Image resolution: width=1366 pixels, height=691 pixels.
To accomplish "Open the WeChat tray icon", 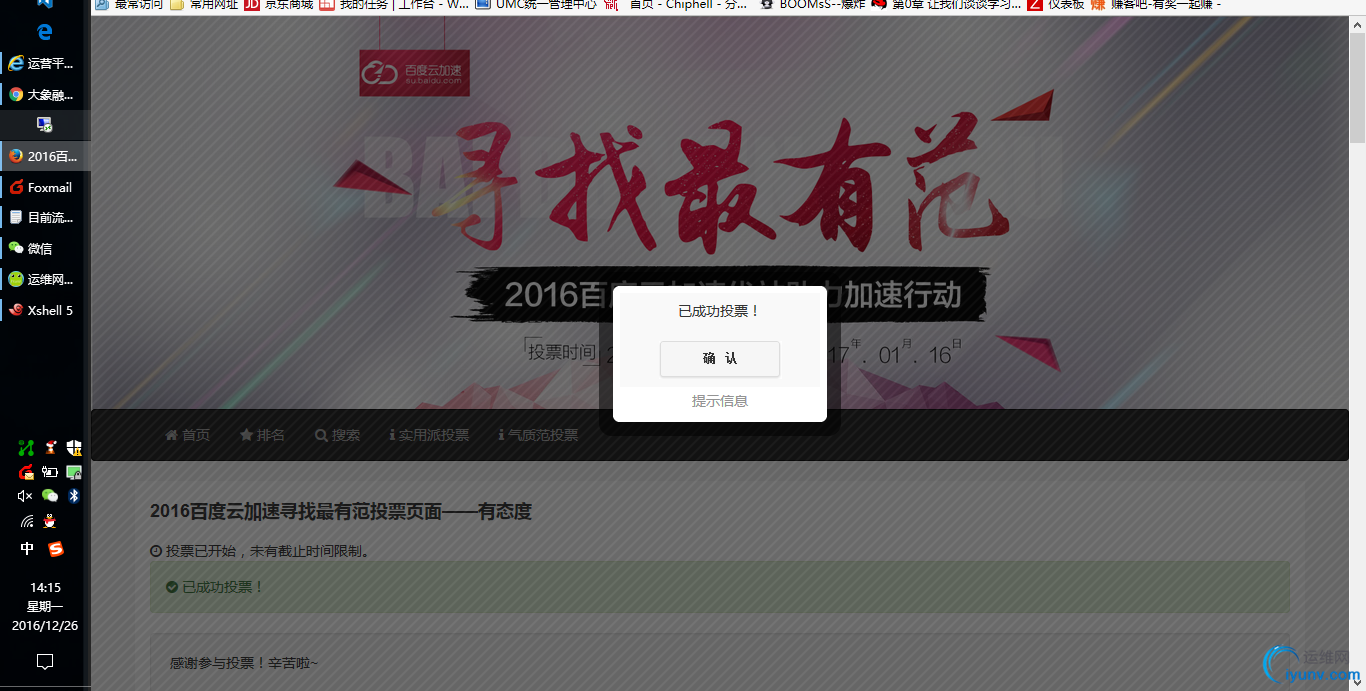I will click(50, 496).
